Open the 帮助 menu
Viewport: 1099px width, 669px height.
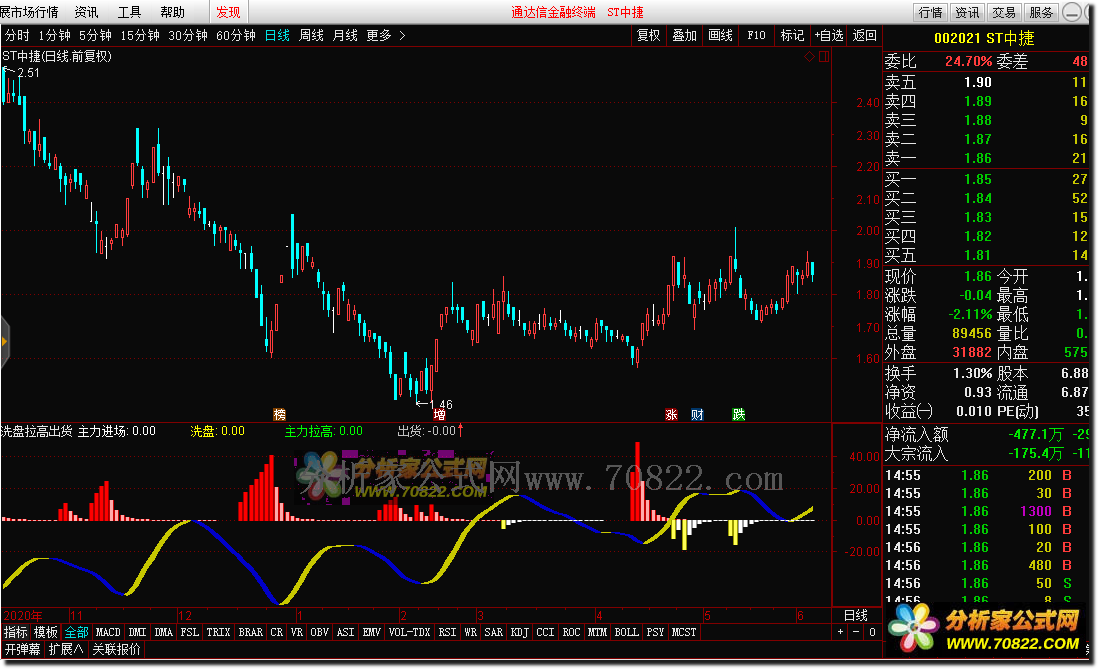tap(172, 12)
